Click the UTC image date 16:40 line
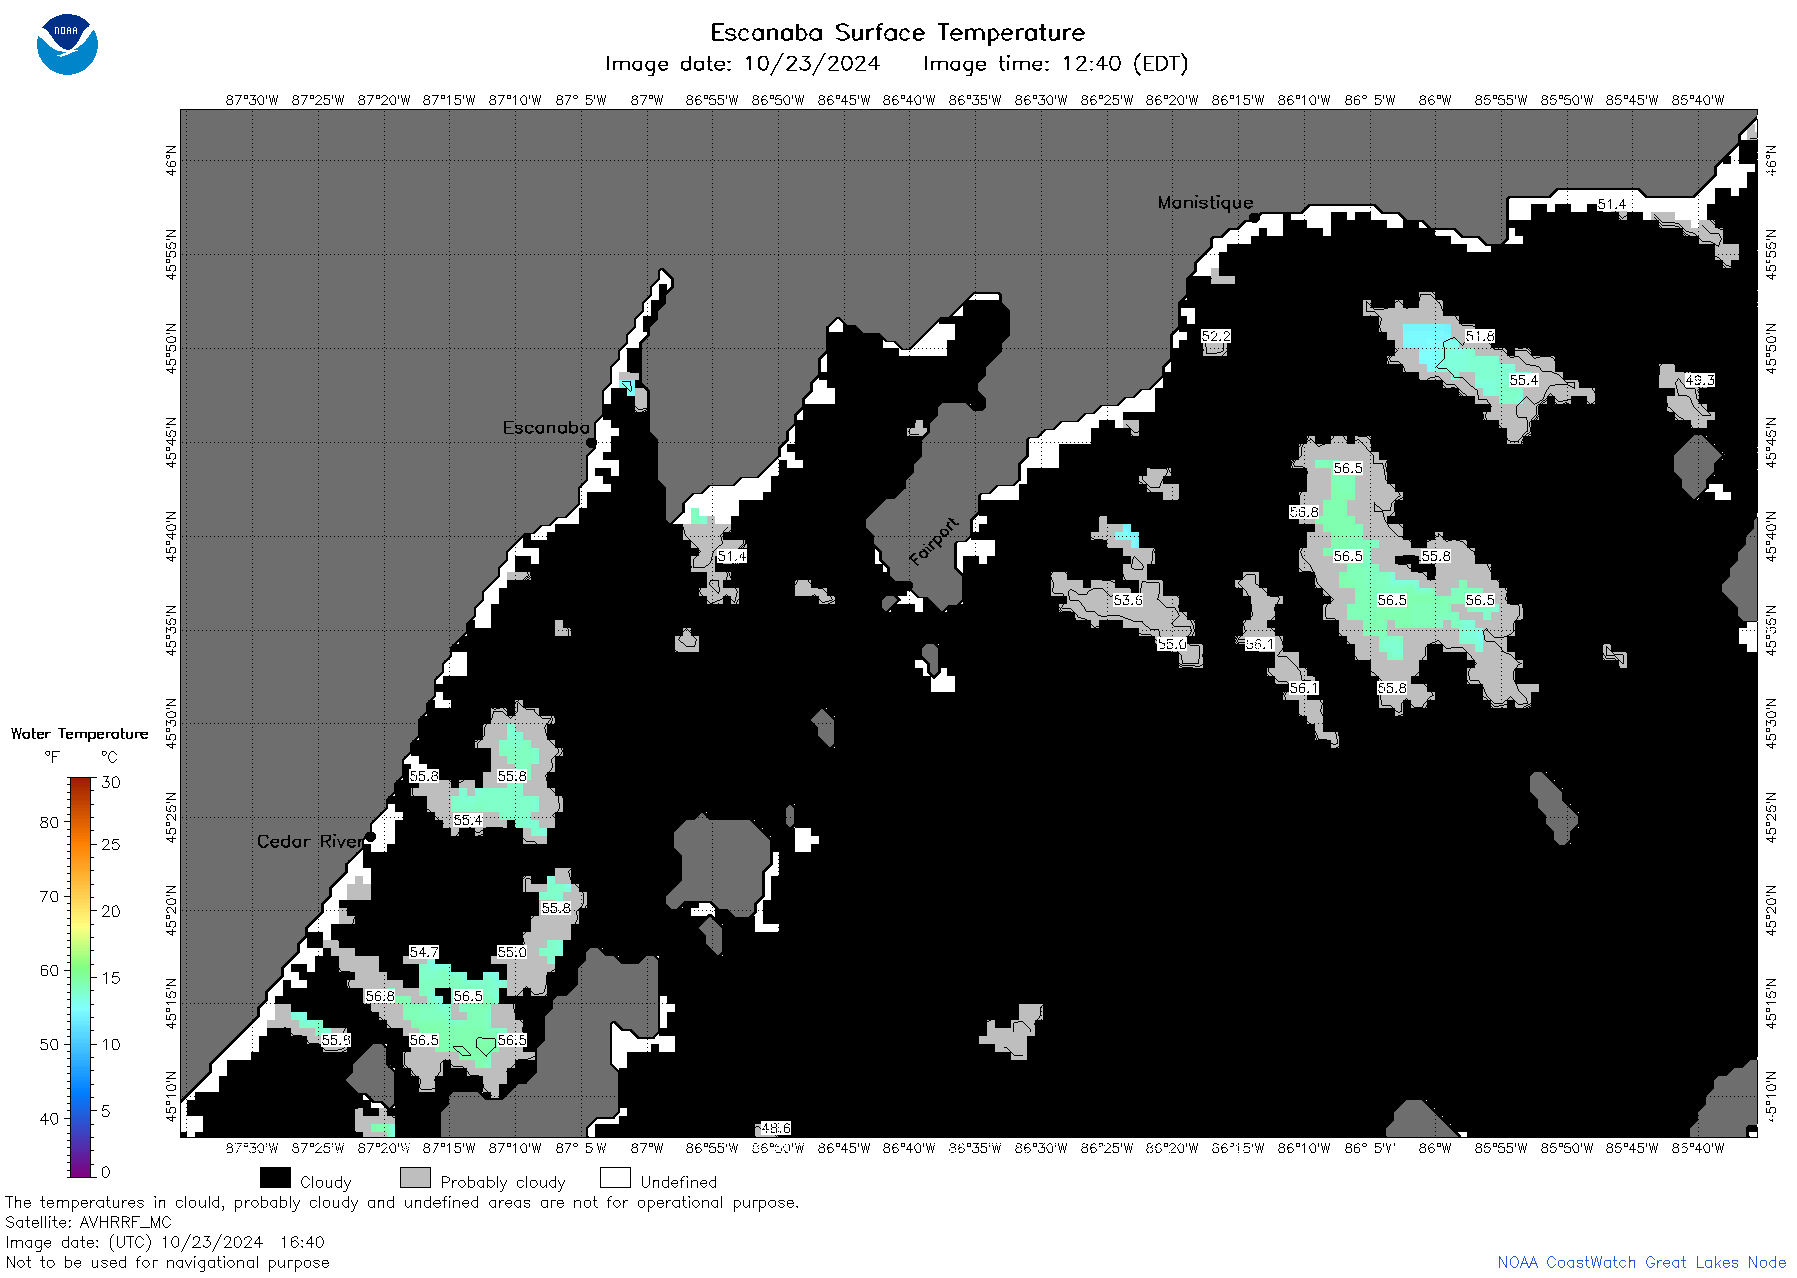The width and height of the screenshot is (1797, 1278). coord(165,1242)
